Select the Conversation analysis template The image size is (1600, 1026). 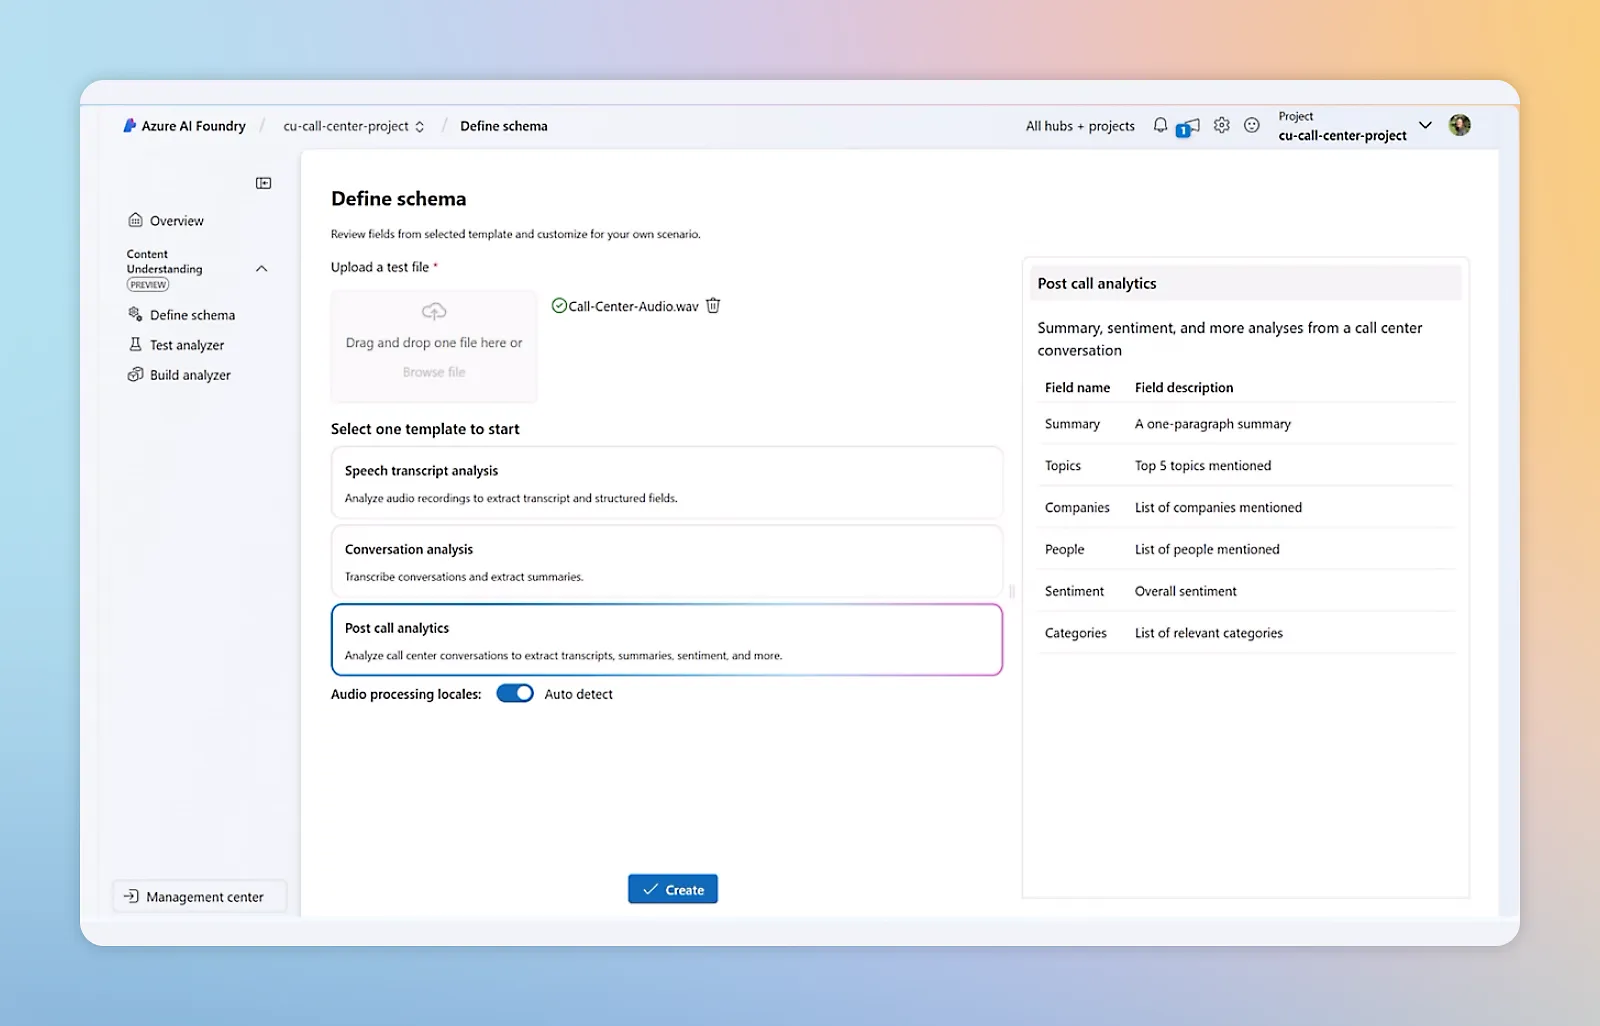666,562
